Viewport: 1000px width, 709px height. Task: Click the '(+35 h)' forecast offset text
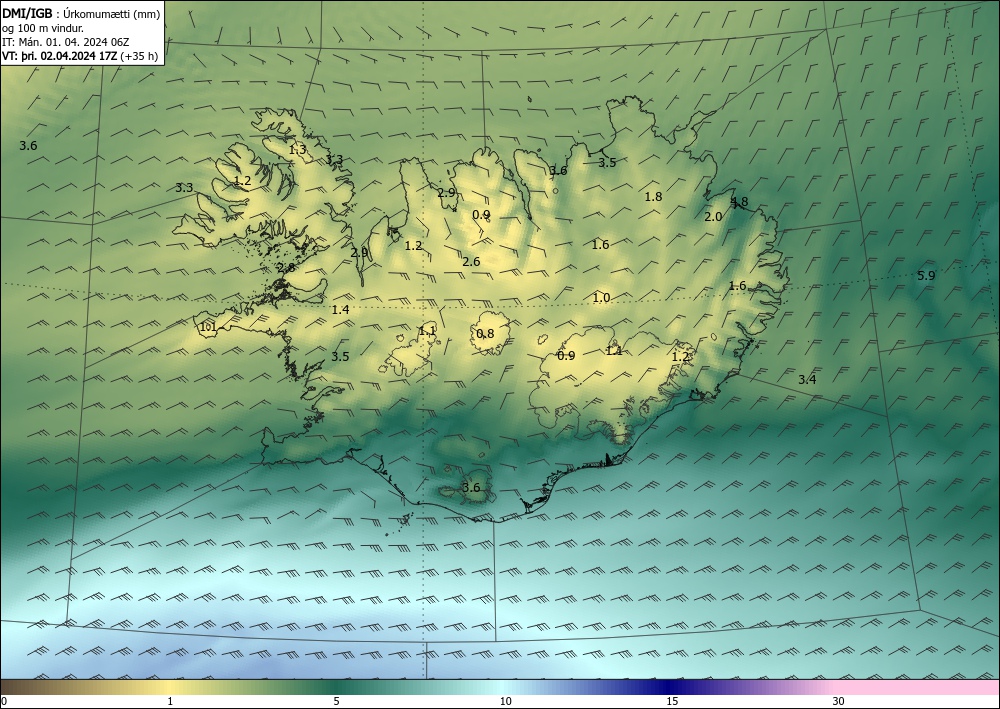pyautogui.click(x=139, y=55)
